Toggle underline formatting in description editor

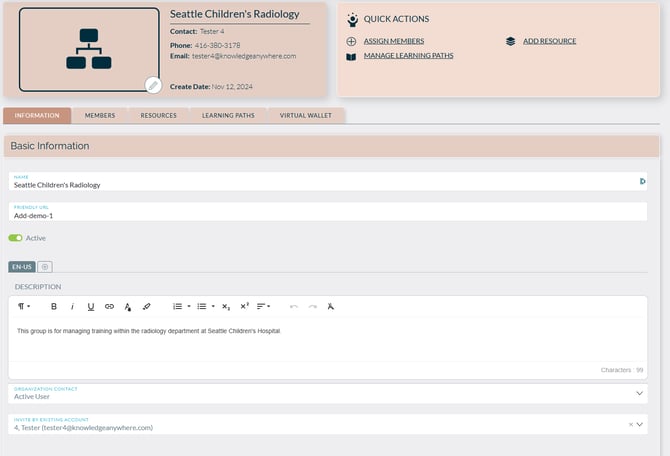pyautogui.click(x=91, y=306)
